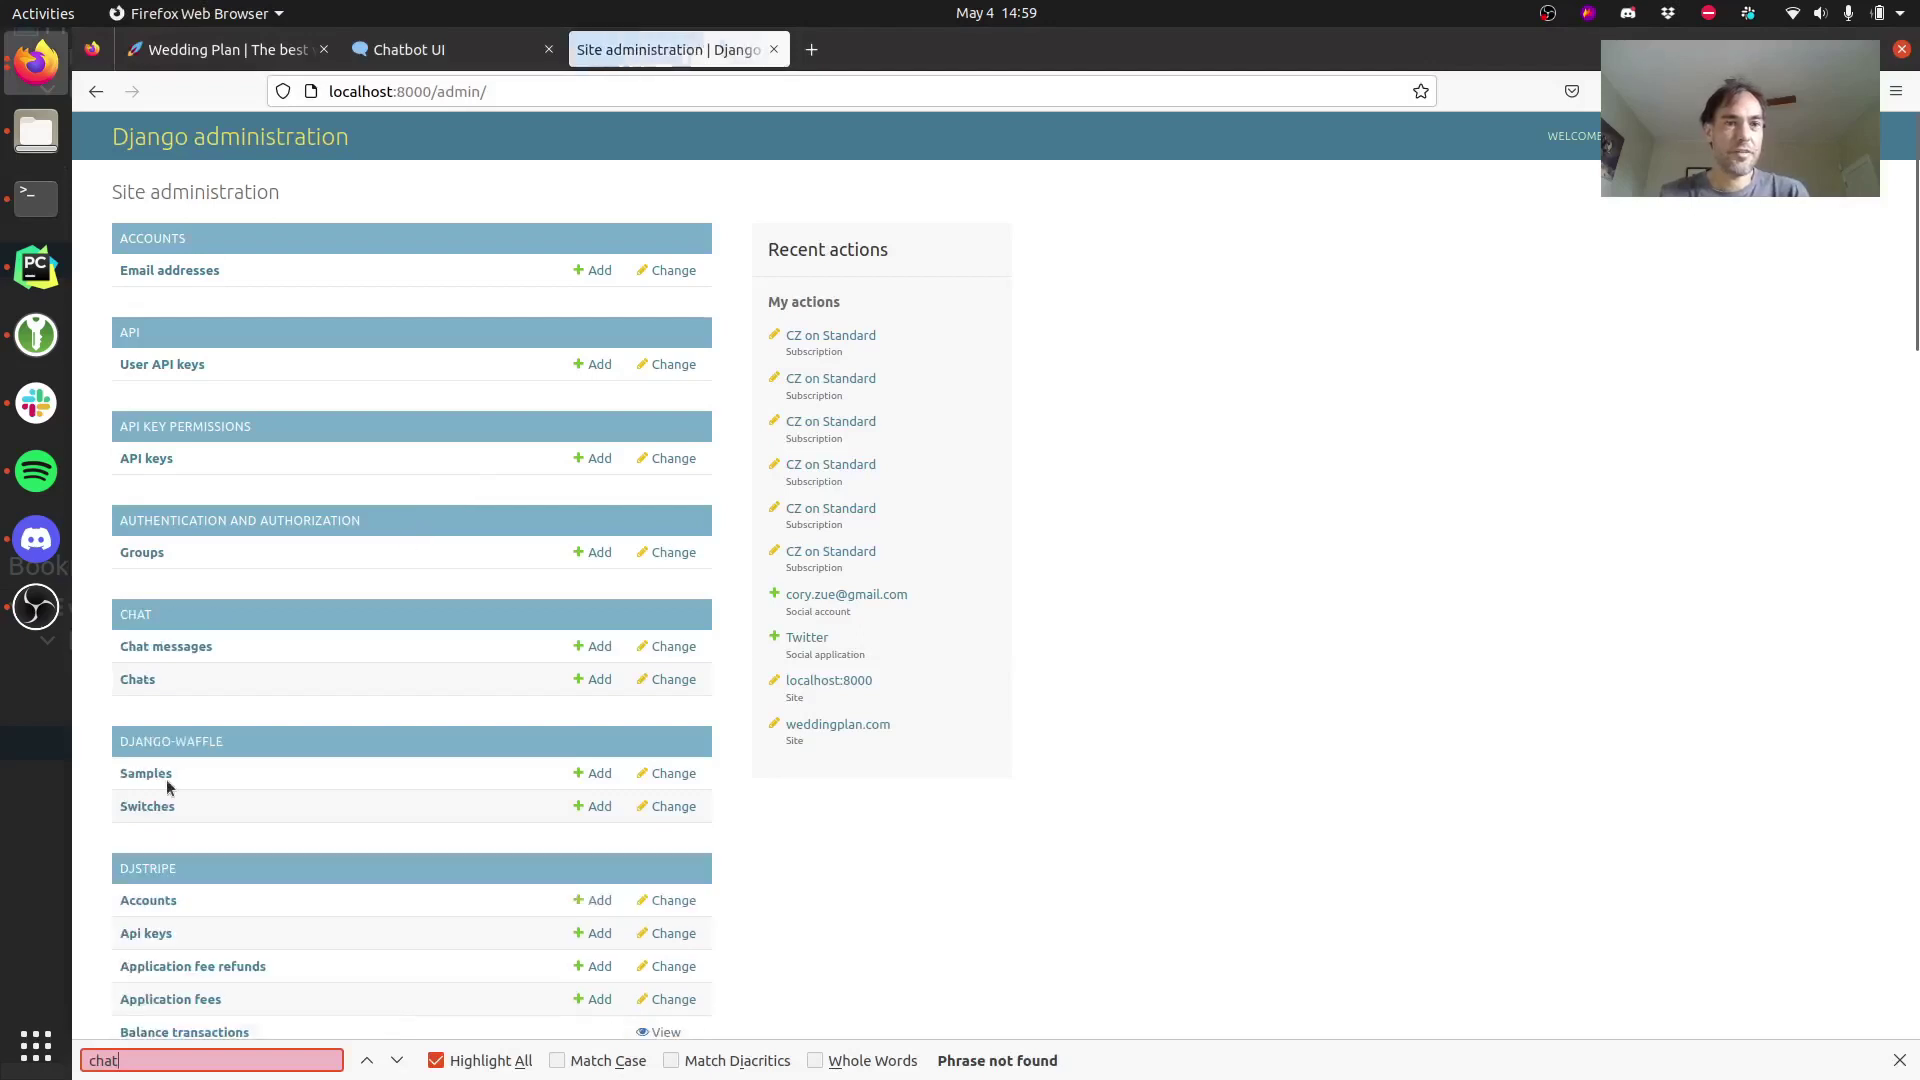Switch to the Wedding Plan tab
The height and width of the screenshot is (1080, 1920).
pyautogui.click(x=225, y=49)
